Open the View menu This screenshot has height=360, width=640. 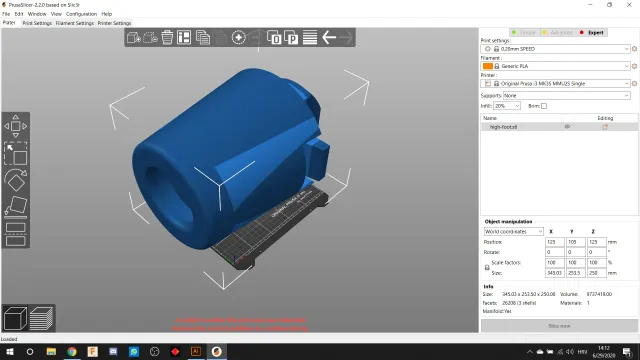tap(56, 14)
